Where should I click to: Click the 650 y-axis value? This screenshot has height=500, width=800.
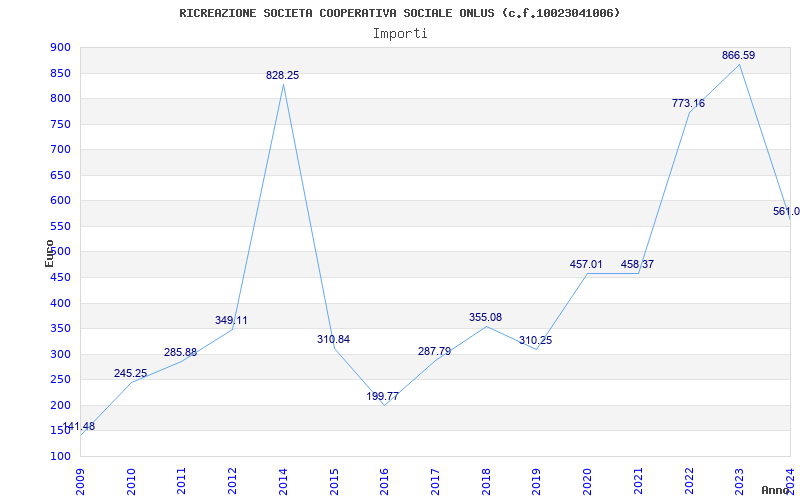coord(60,176)
